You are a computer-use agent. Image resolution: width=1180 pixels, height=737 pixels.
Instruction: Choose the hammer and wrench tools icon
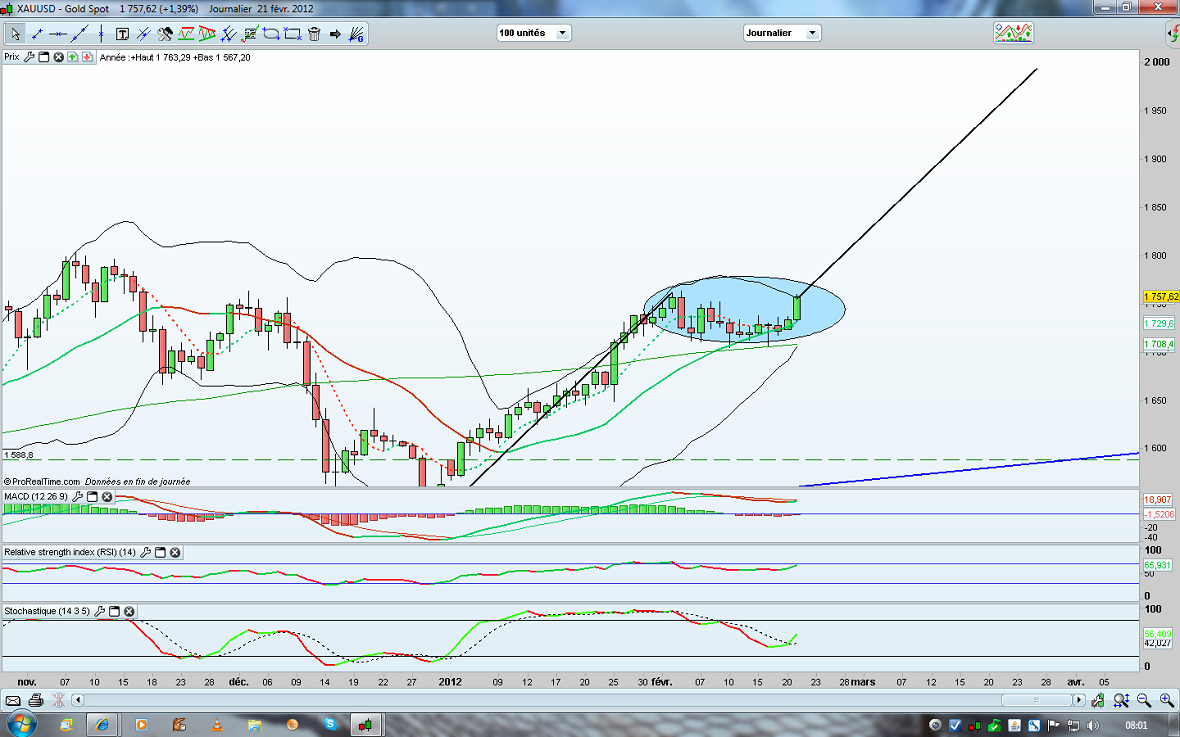pyautogui.click(x=166, y=34)
